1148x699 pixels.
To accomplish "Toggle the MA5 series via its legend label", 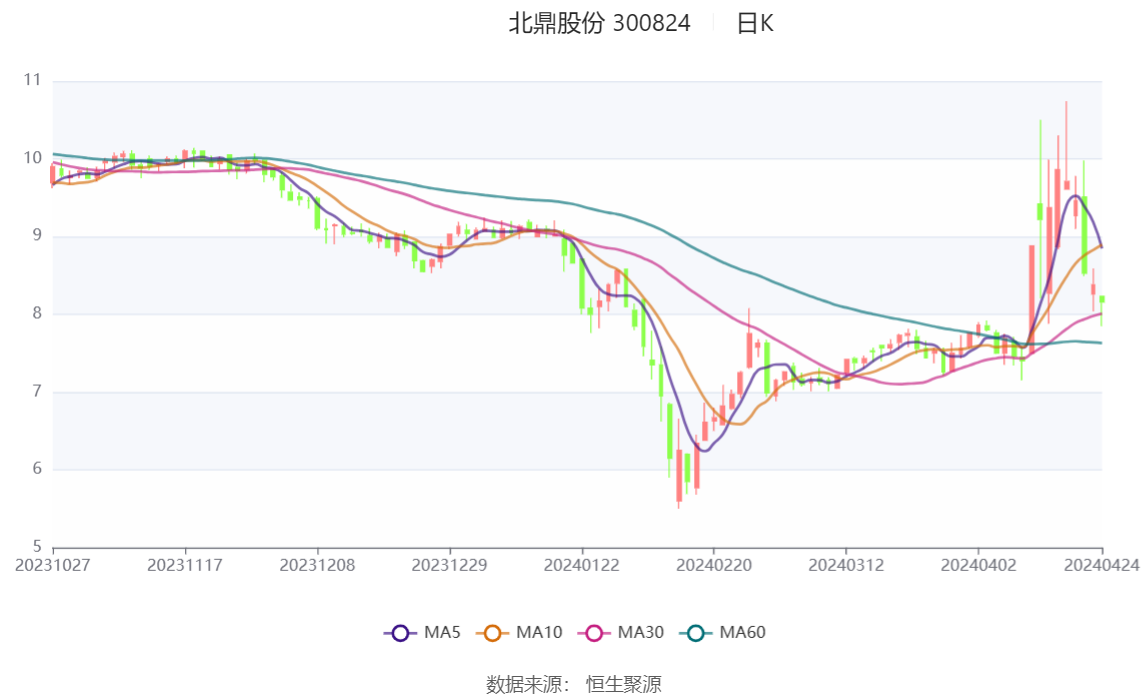I will pyautogui.click(x=443, y=633).
